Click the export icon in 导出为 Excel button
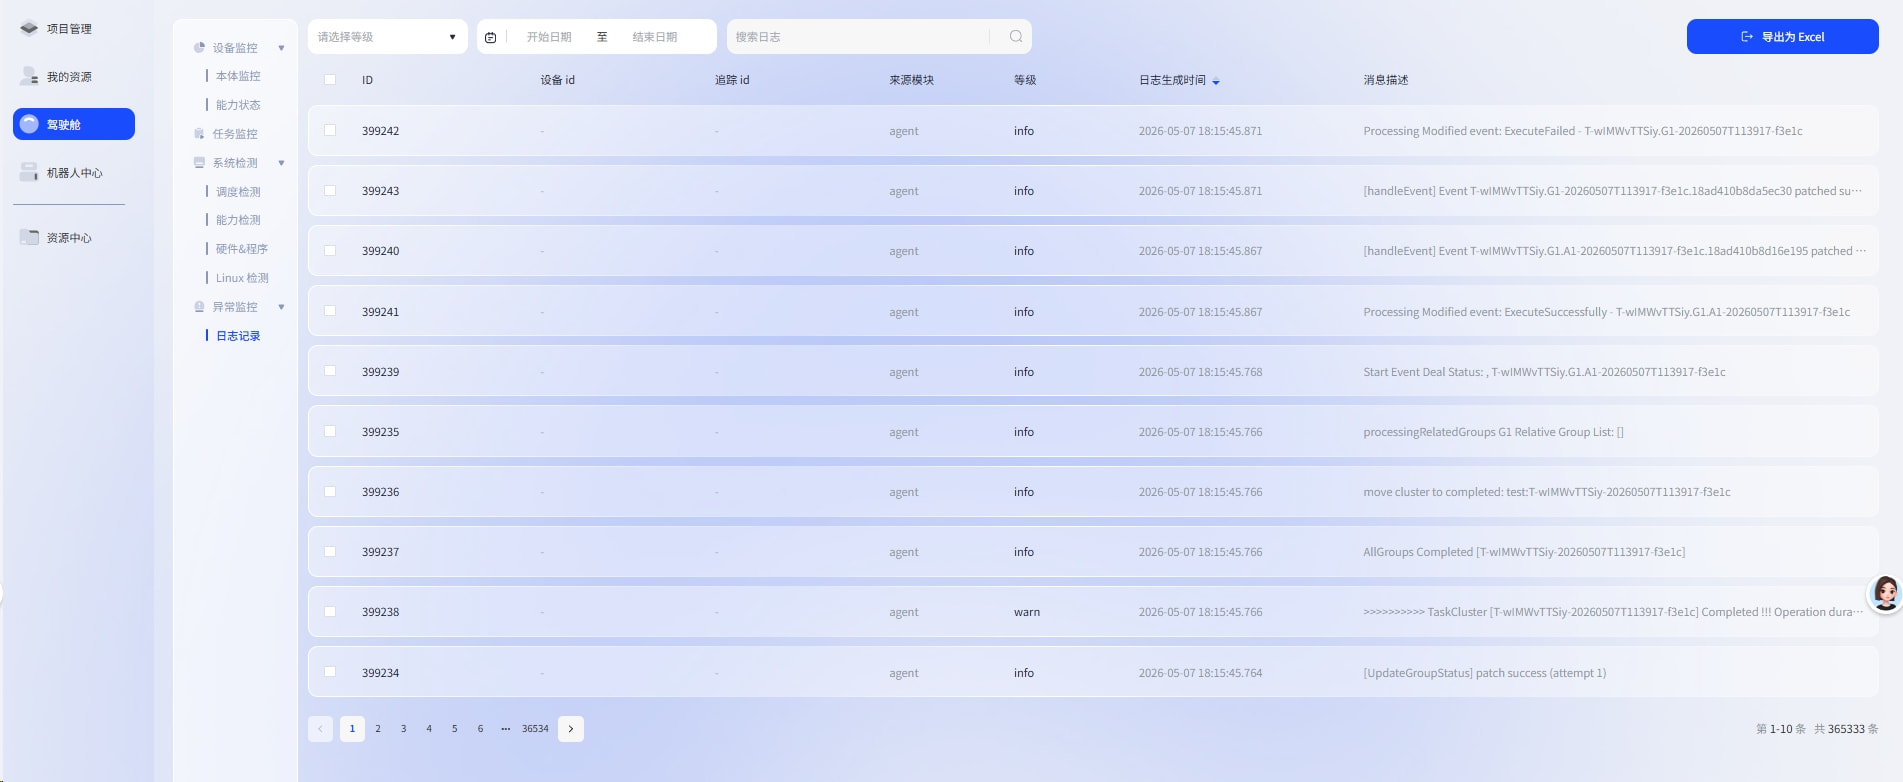This screenshot has height=782, width=1903. 1747,36
